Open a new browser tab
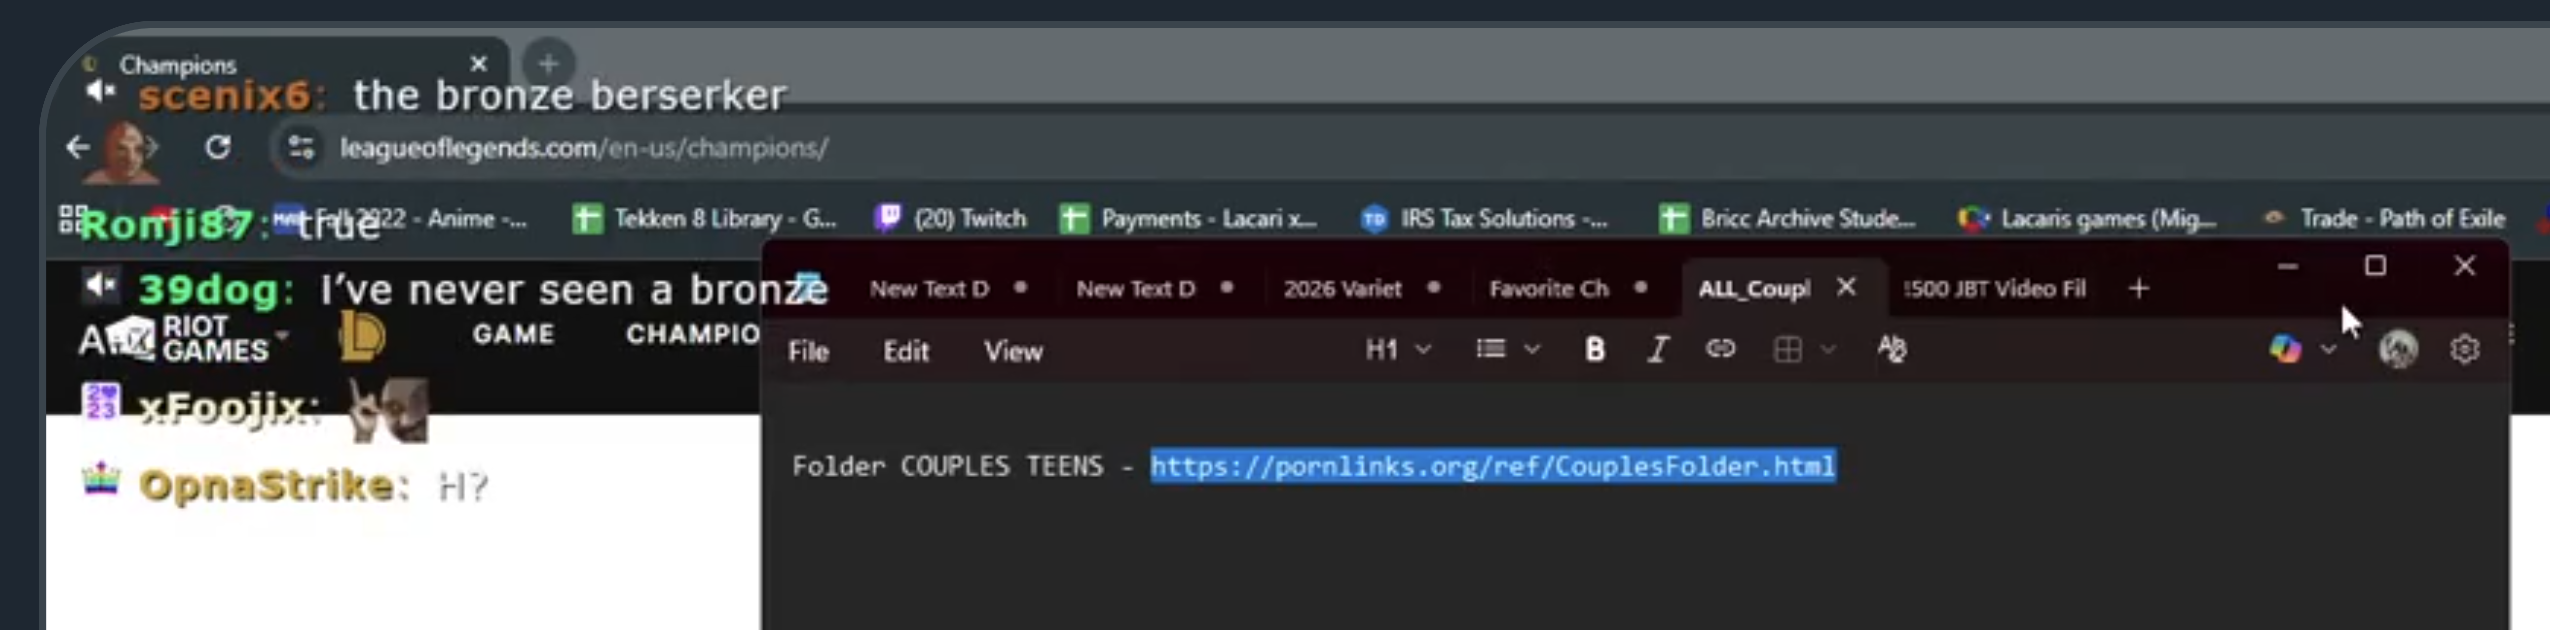2550x630 pixels. (x=548, y=64)
